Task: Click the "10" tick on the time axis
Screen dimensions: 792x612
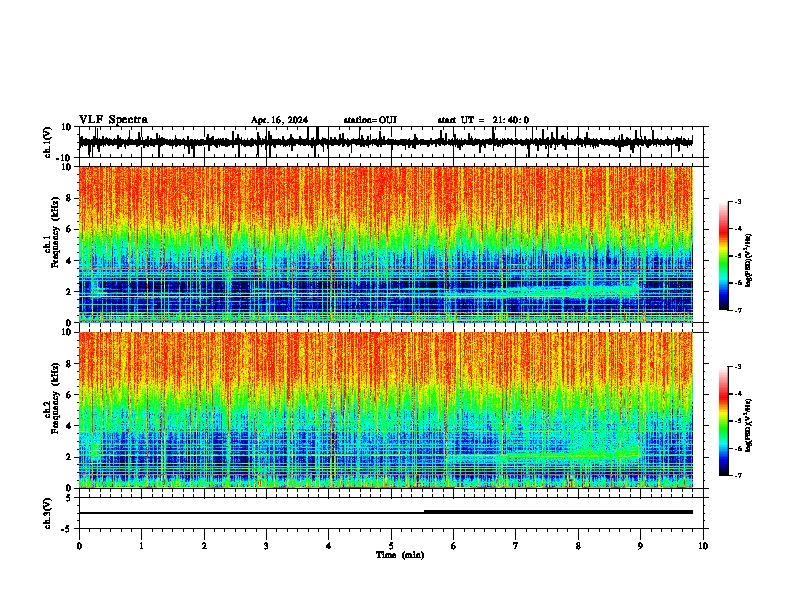Action: click(703, 546)
